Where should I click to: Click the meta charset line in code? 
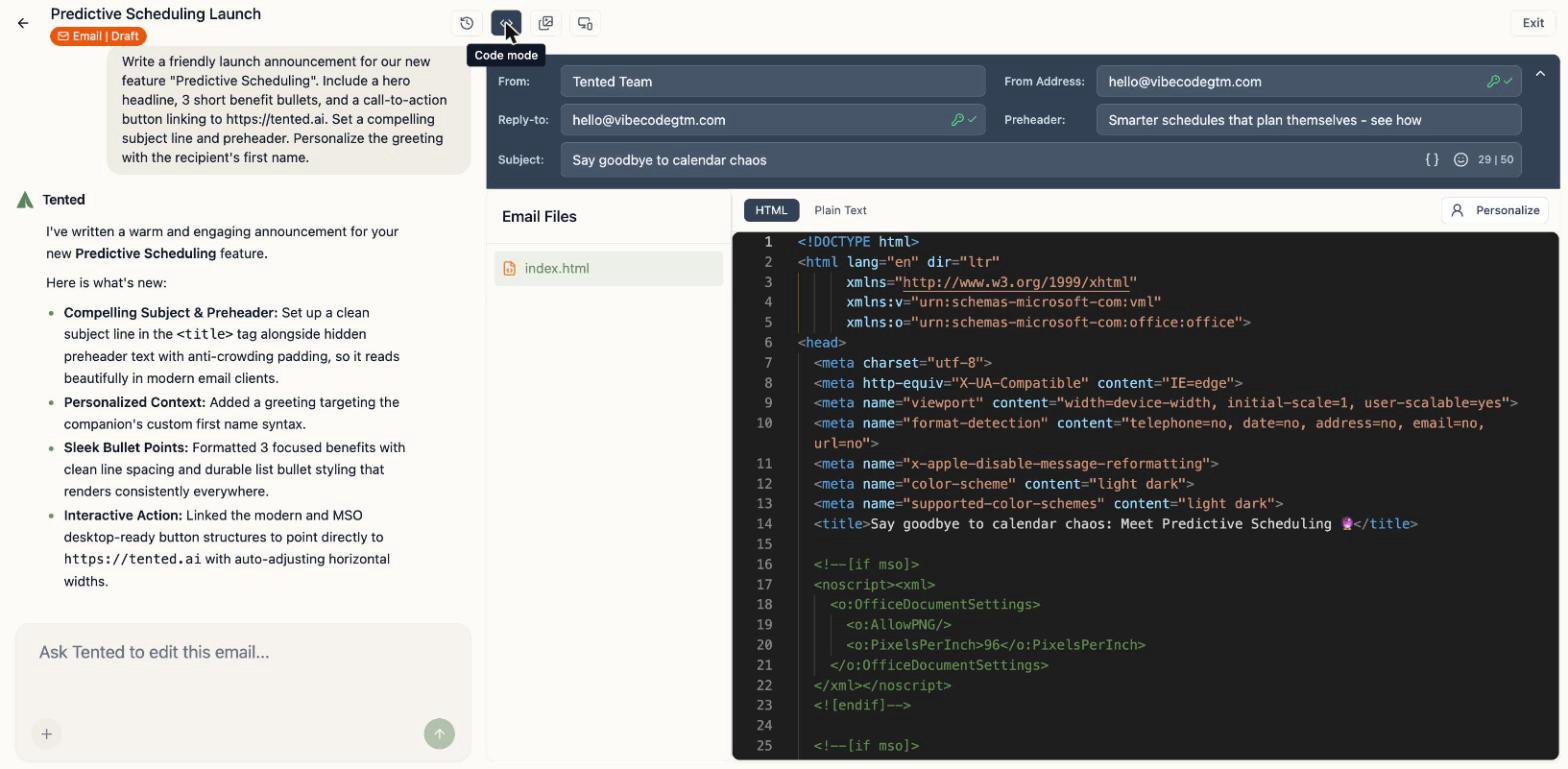903,363
